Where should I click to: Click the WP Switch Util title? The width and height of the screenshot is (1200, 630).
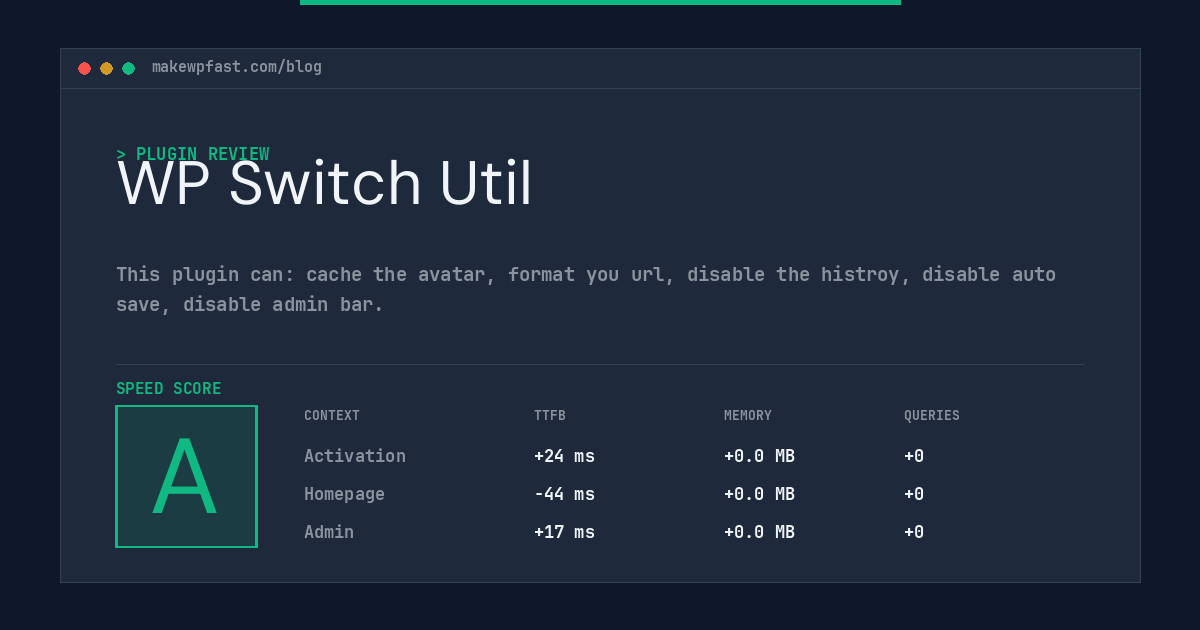point(325,184)
